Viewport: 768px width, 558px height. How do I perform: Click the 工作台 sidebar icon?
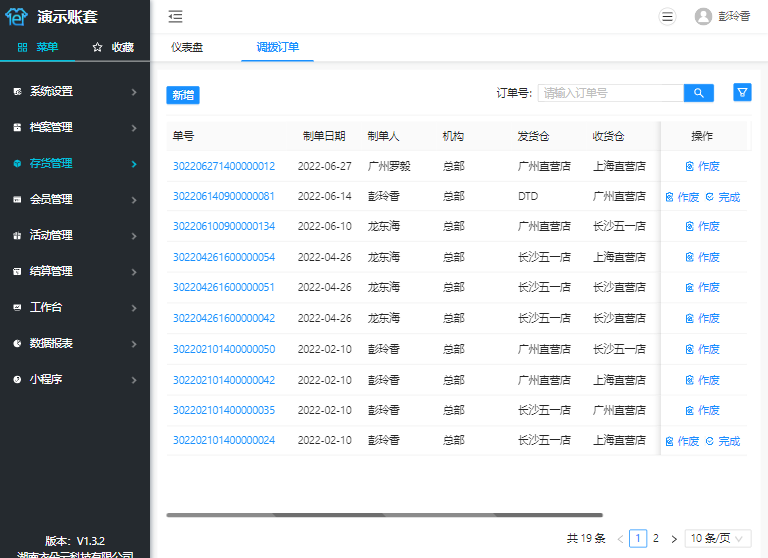point(18,308)
